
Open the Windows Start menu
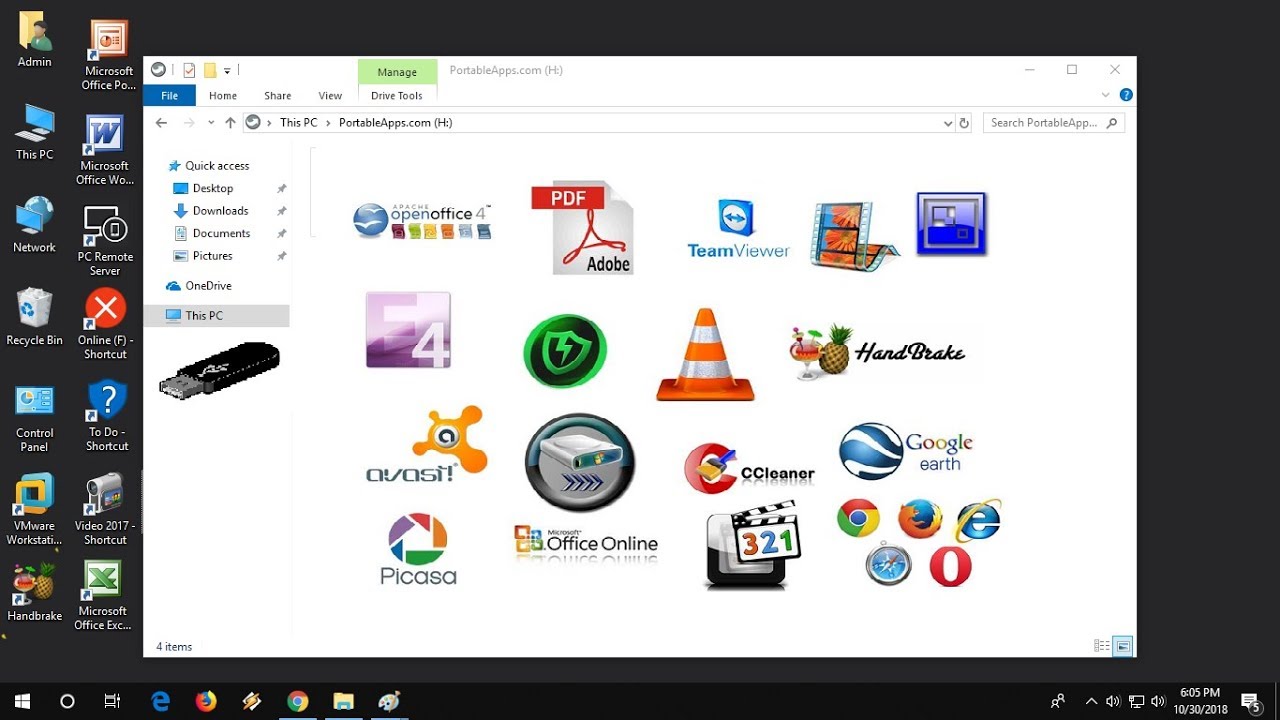point(22,701)
